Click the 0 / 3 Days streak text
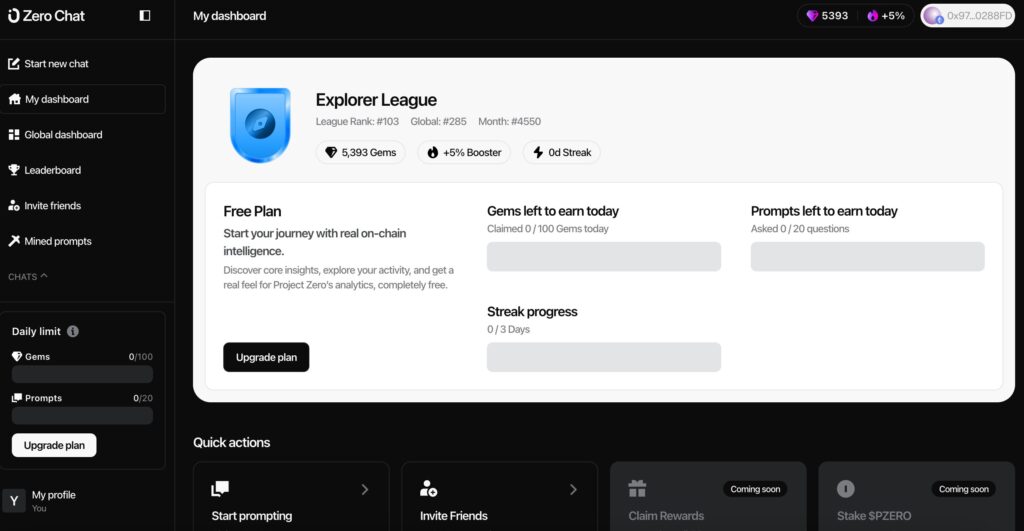 [x=509, y=329]
